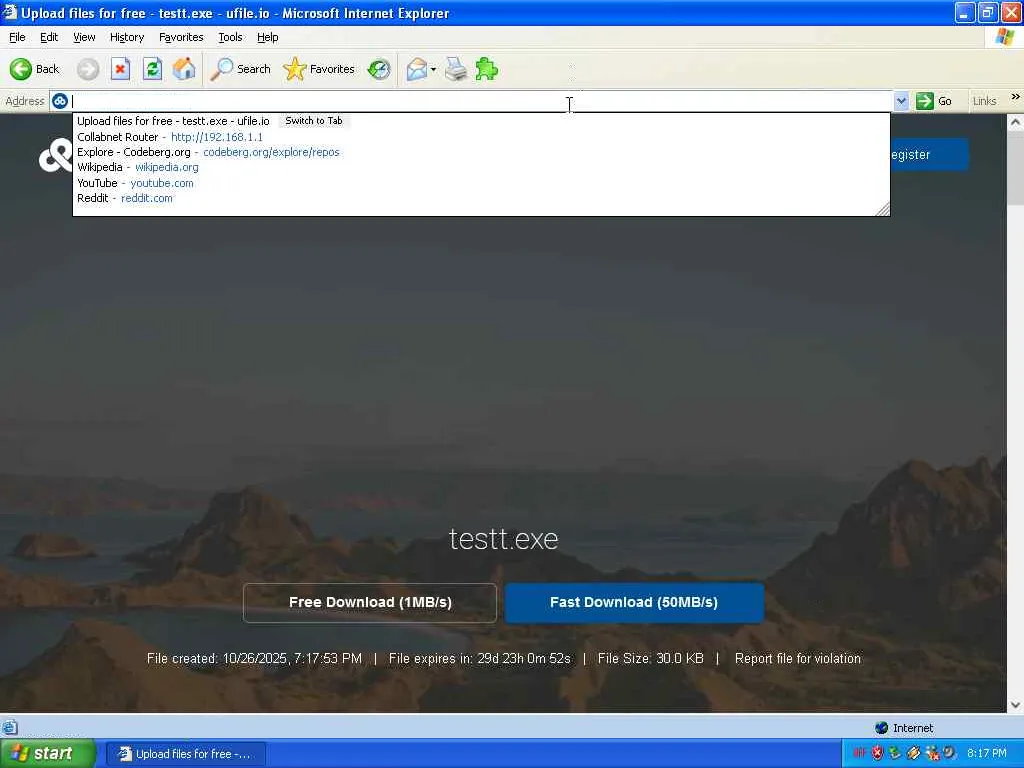The height and width of the screenshot is (768, 1024).
Task: Open the Favorites star toolbar button
Action: 319,69
